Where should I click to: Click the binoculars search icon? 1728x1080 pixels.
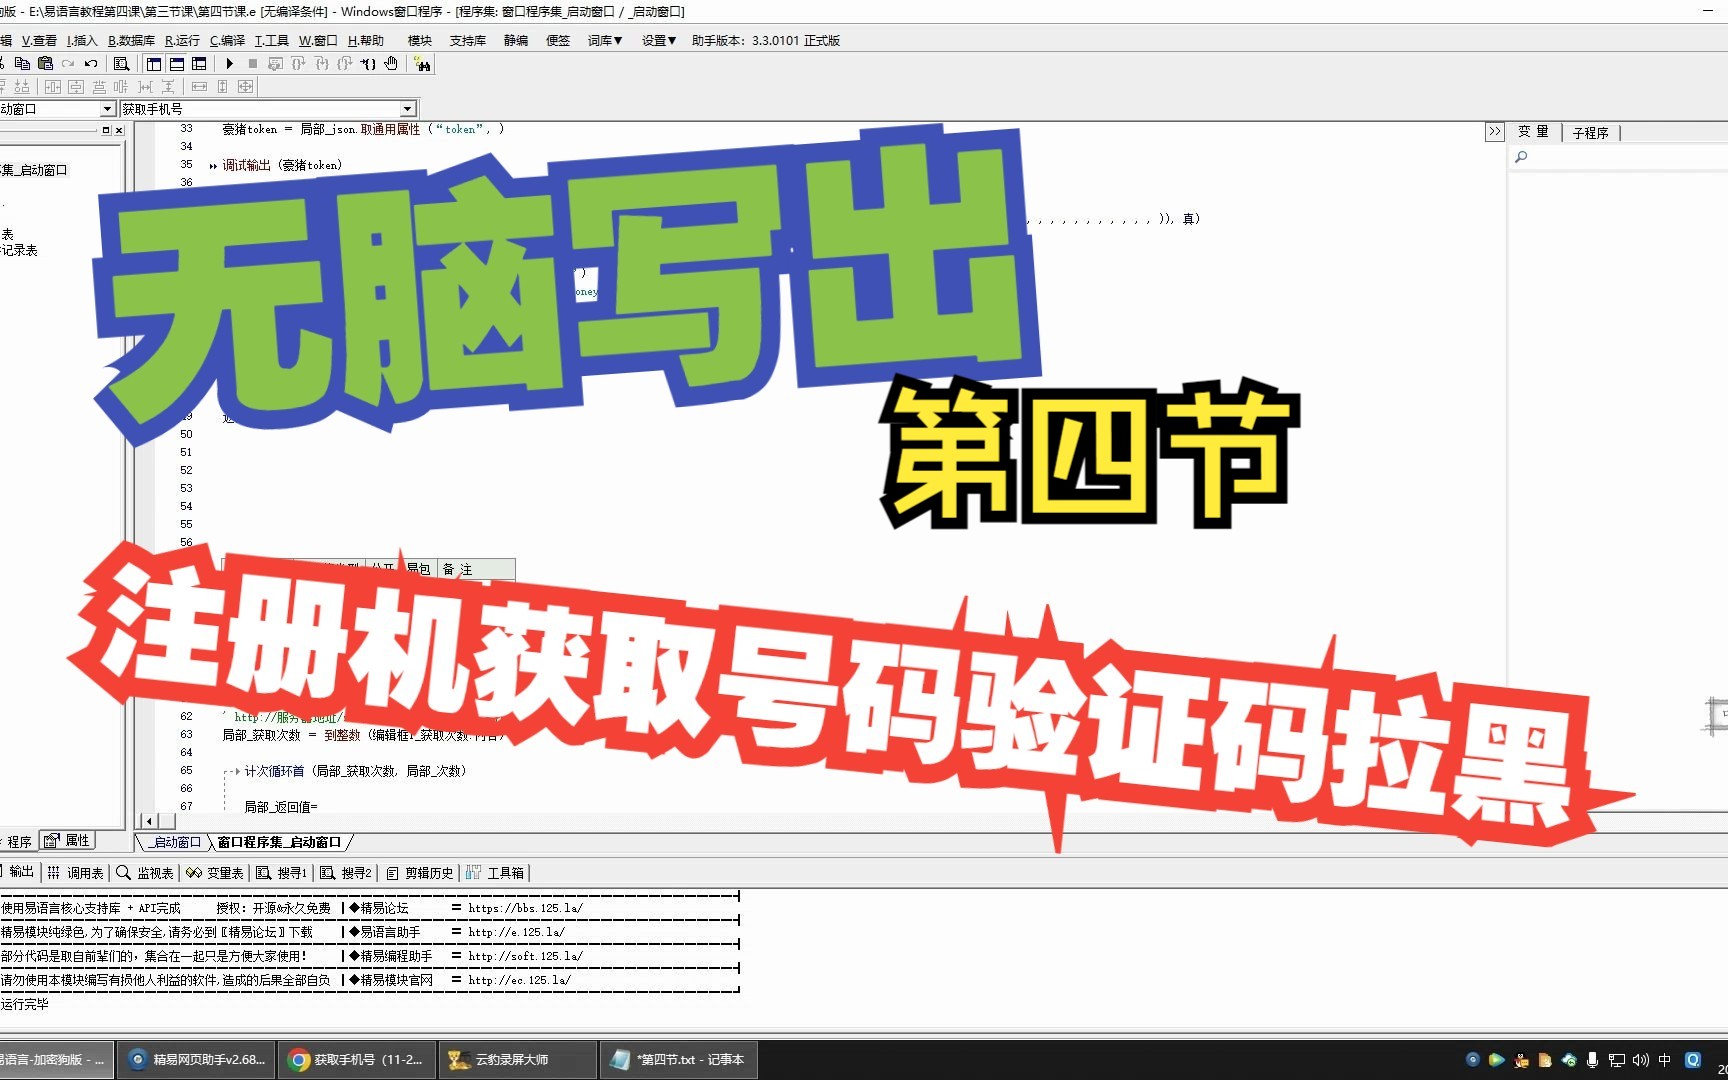tap(422, 64)
